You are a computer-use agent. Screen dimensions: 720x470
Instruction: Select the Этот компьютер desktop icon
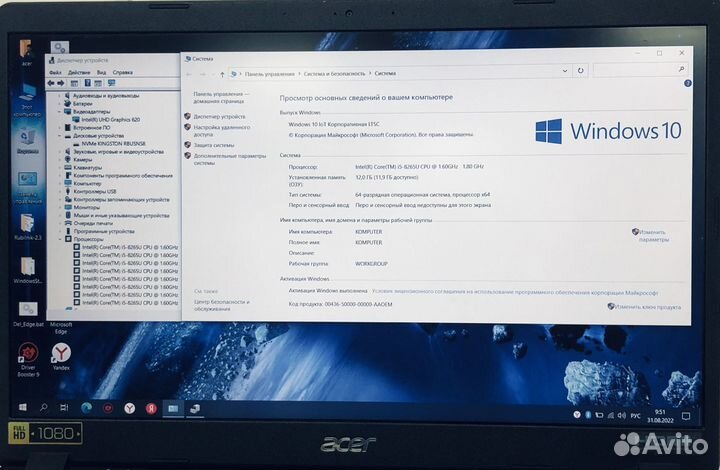pos(27,100)
